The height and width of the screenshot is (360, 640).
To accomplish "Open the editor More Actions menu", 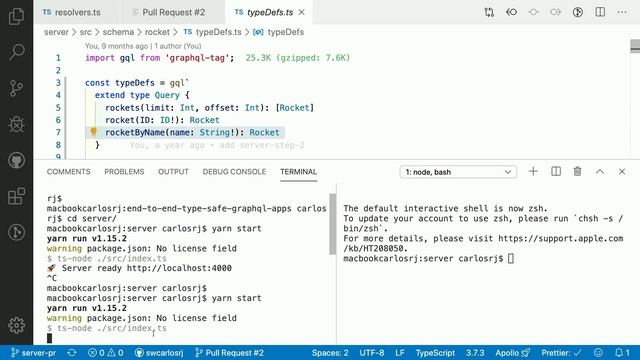I will coord(622,12).
